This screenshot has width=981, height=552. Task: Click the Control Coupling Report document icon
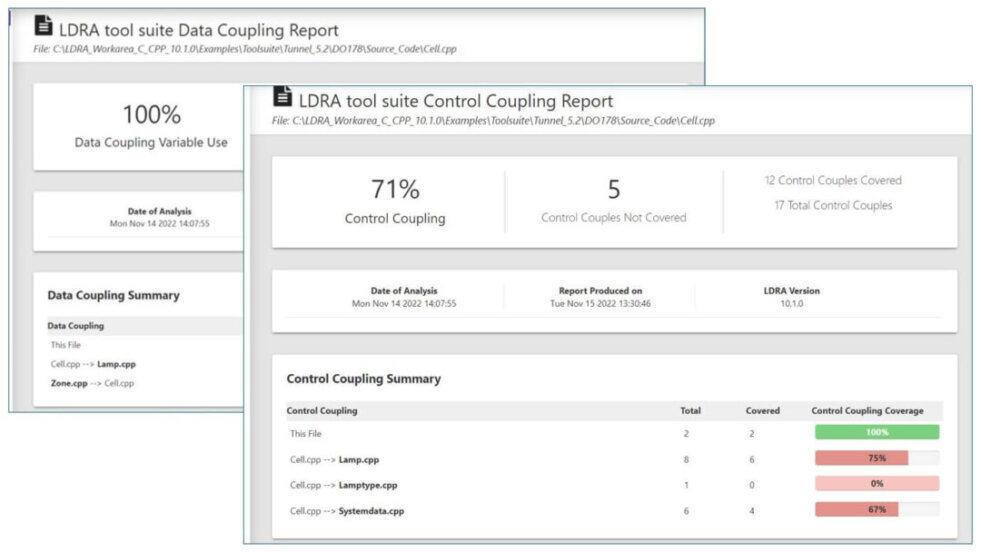pos(283,96)
